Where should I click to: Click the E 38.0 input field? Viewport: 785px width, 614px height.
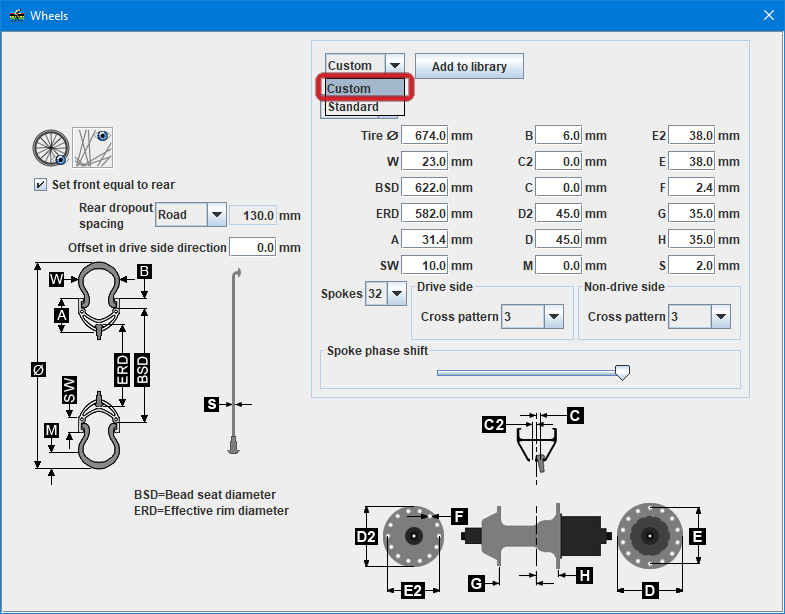[692, 162]
